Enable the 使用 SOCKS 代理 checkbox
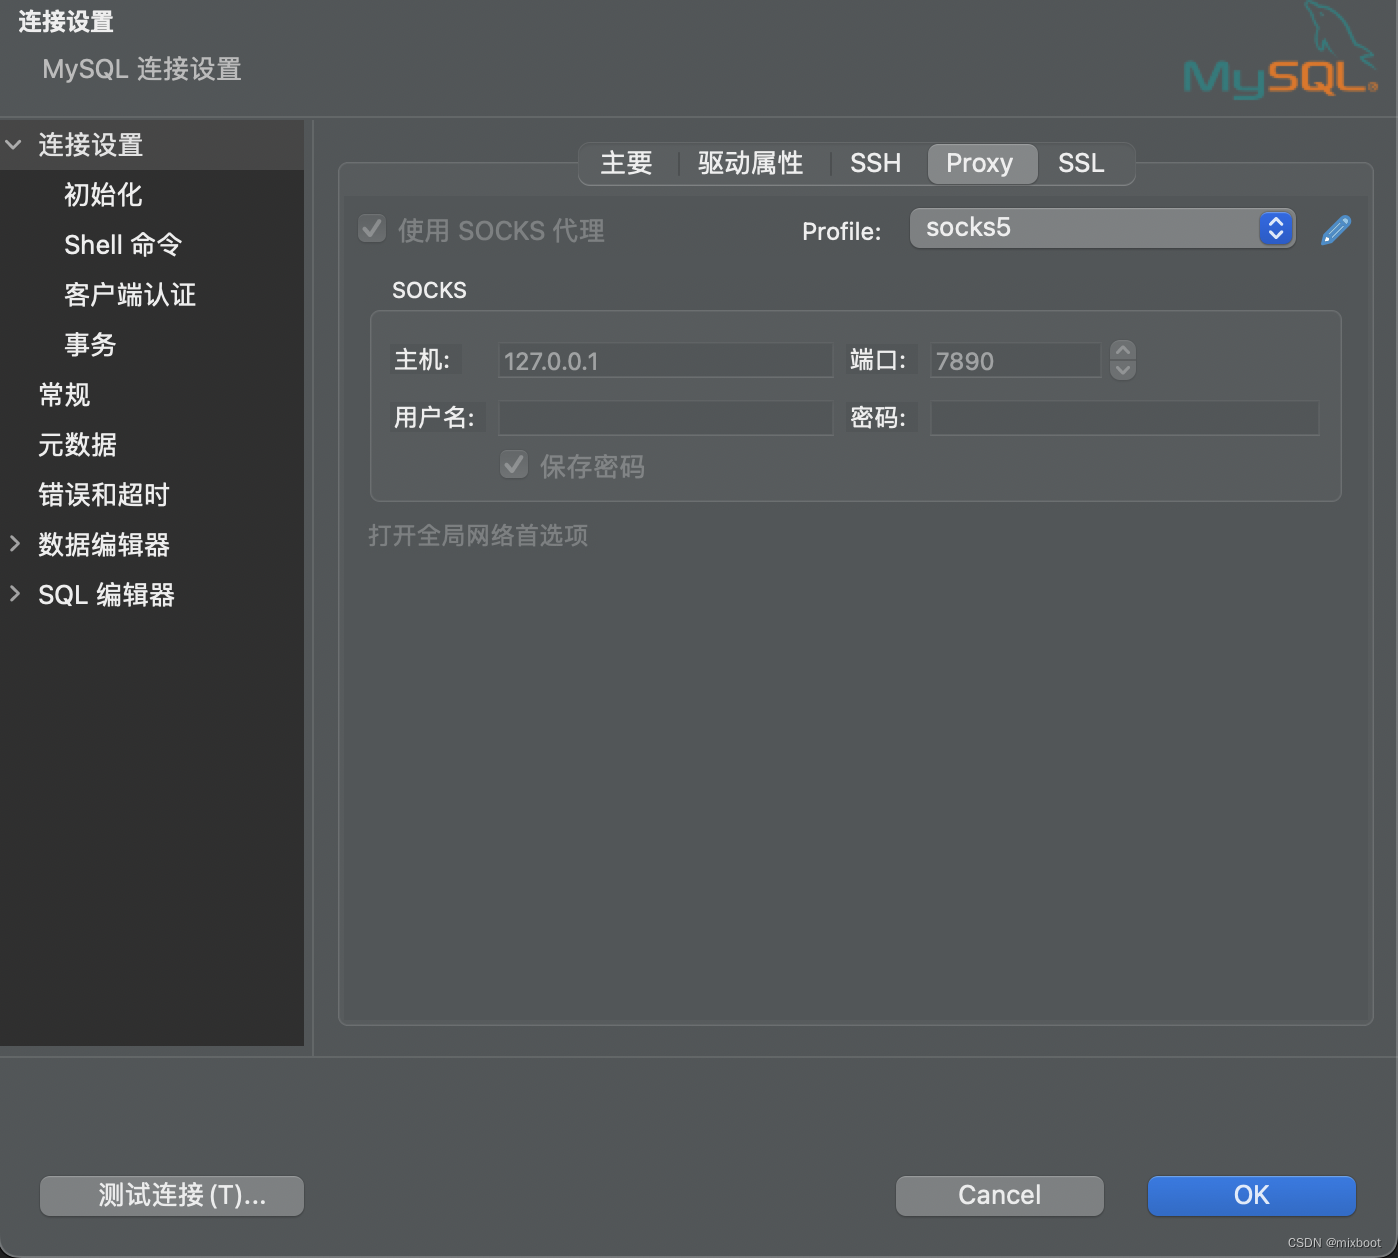The width and height of the screenshot is (1398, 1258). (371, 229)
